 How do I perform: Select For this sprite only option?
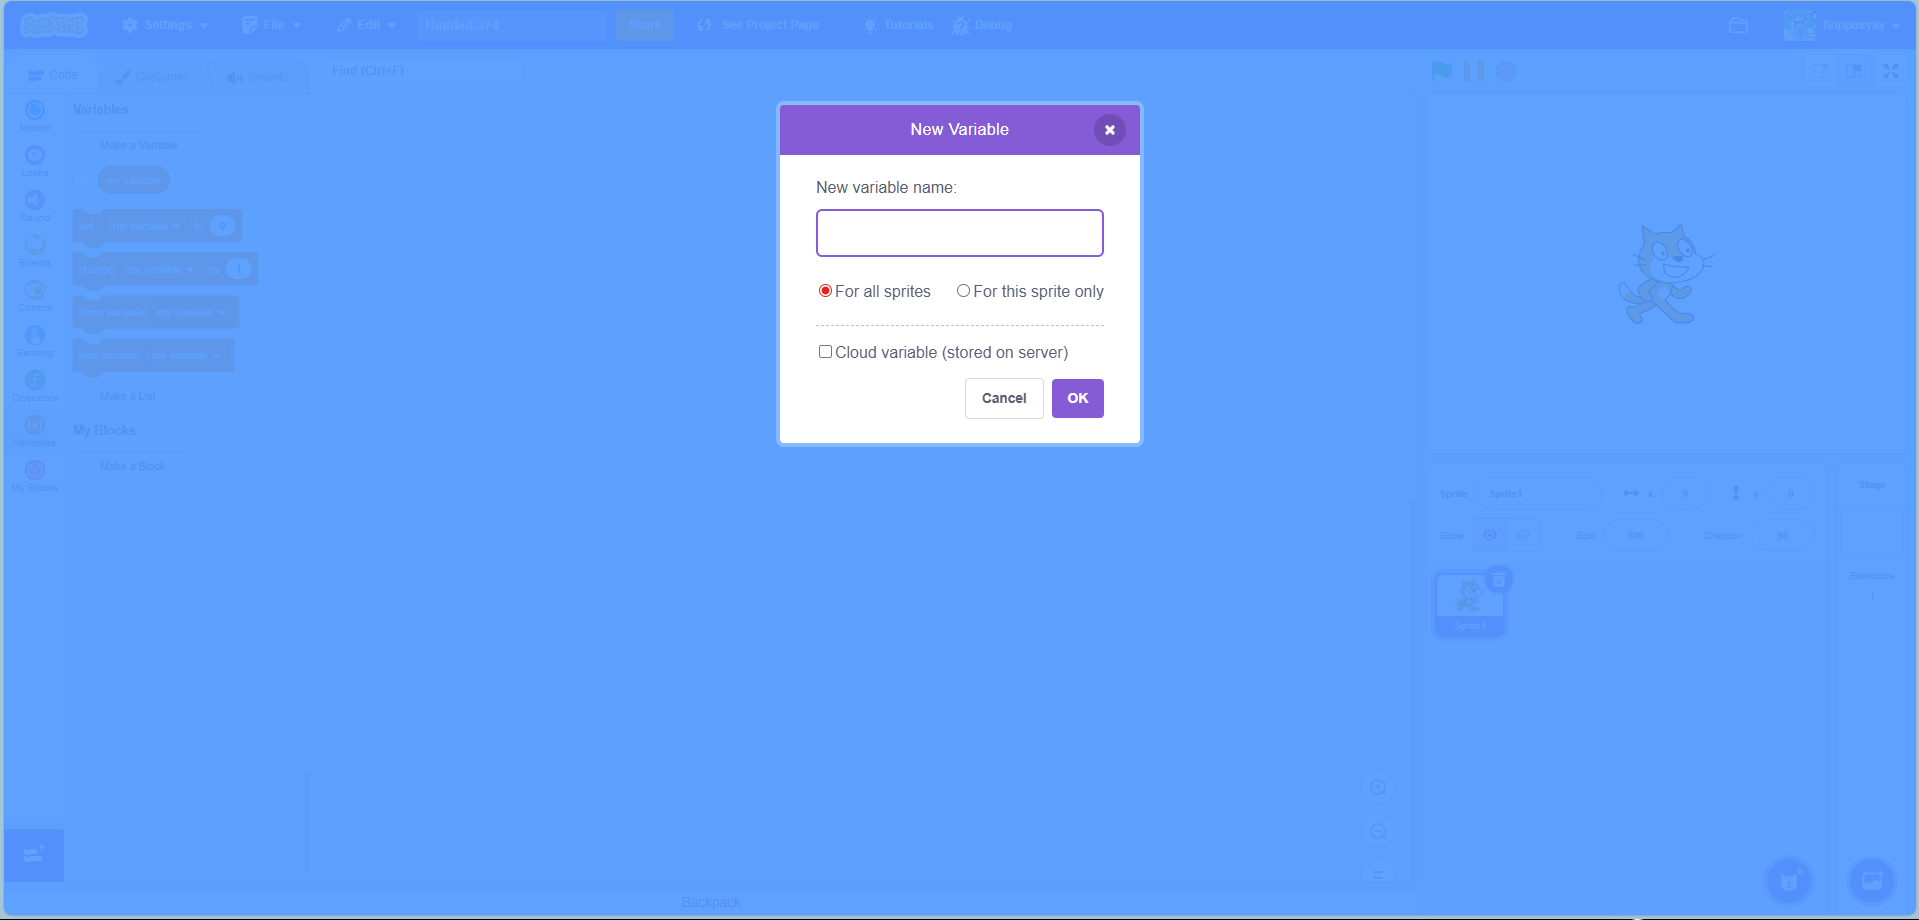coord(963,291)
